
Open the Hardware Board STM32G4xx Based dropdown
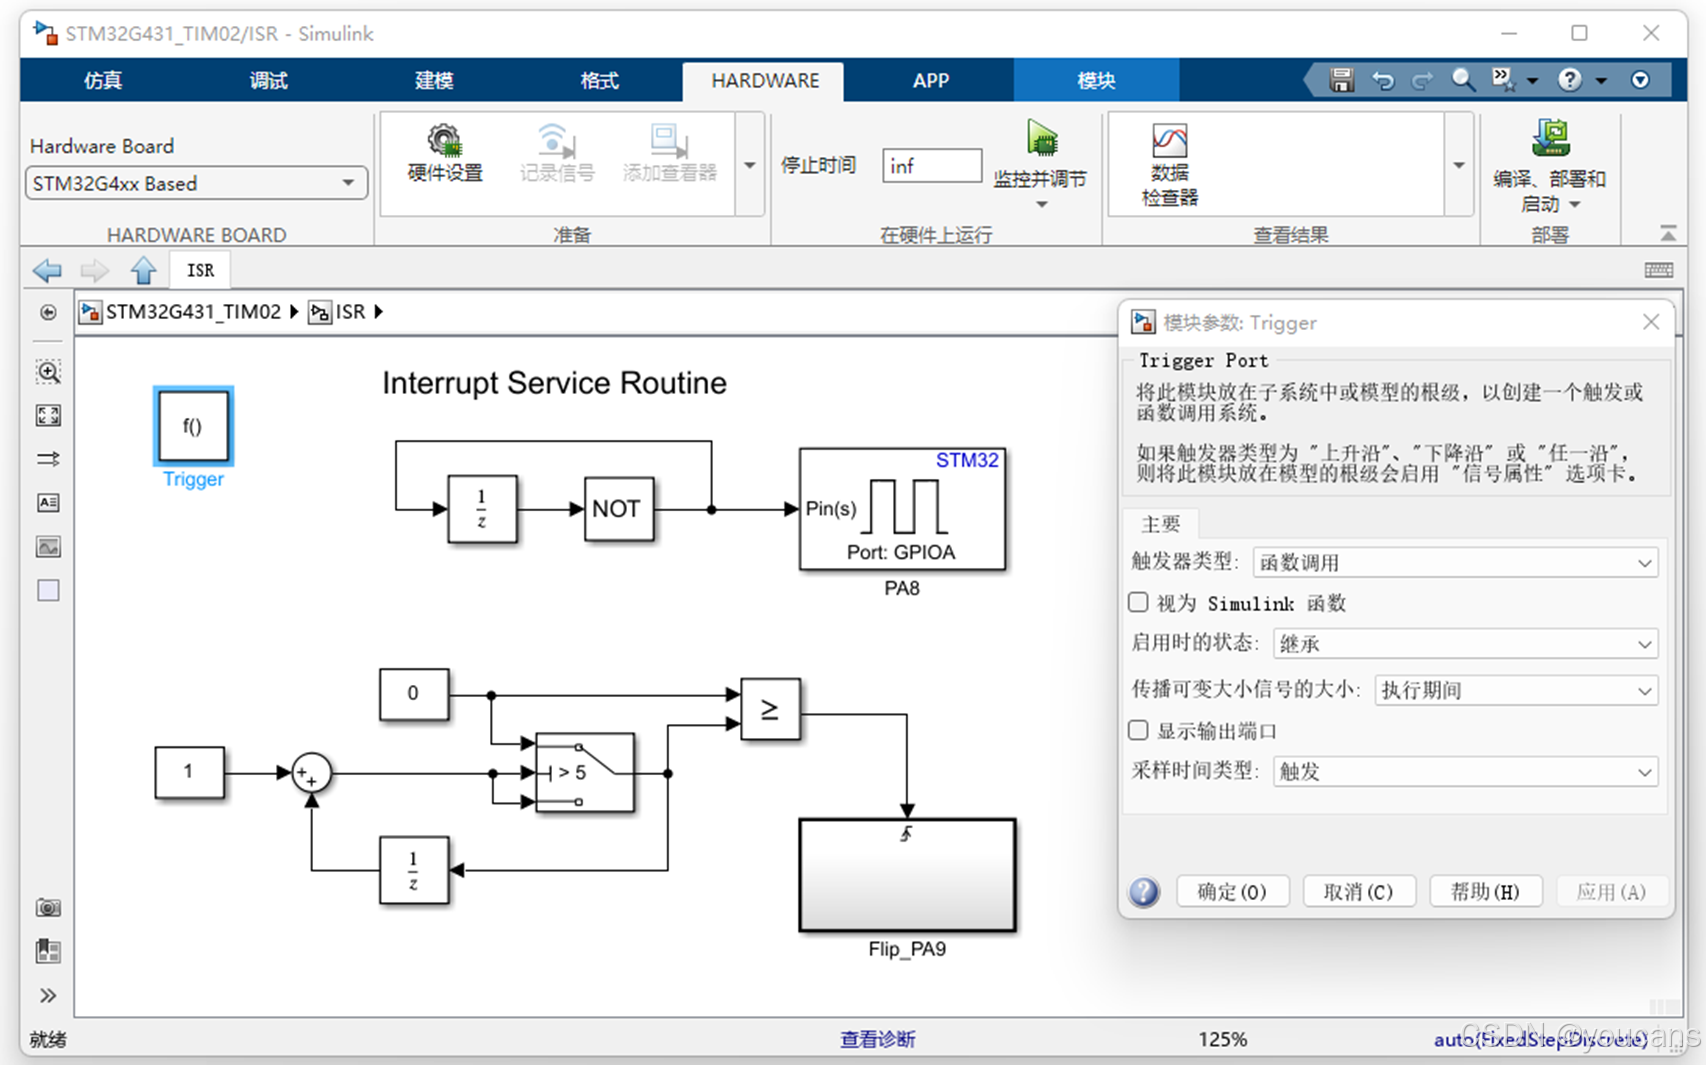pyautogui.click(x=196, y=183)
